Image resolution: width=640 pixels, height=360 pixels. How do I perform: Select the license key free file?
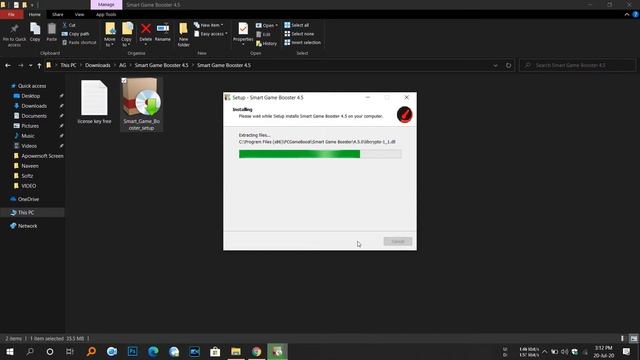94,102
